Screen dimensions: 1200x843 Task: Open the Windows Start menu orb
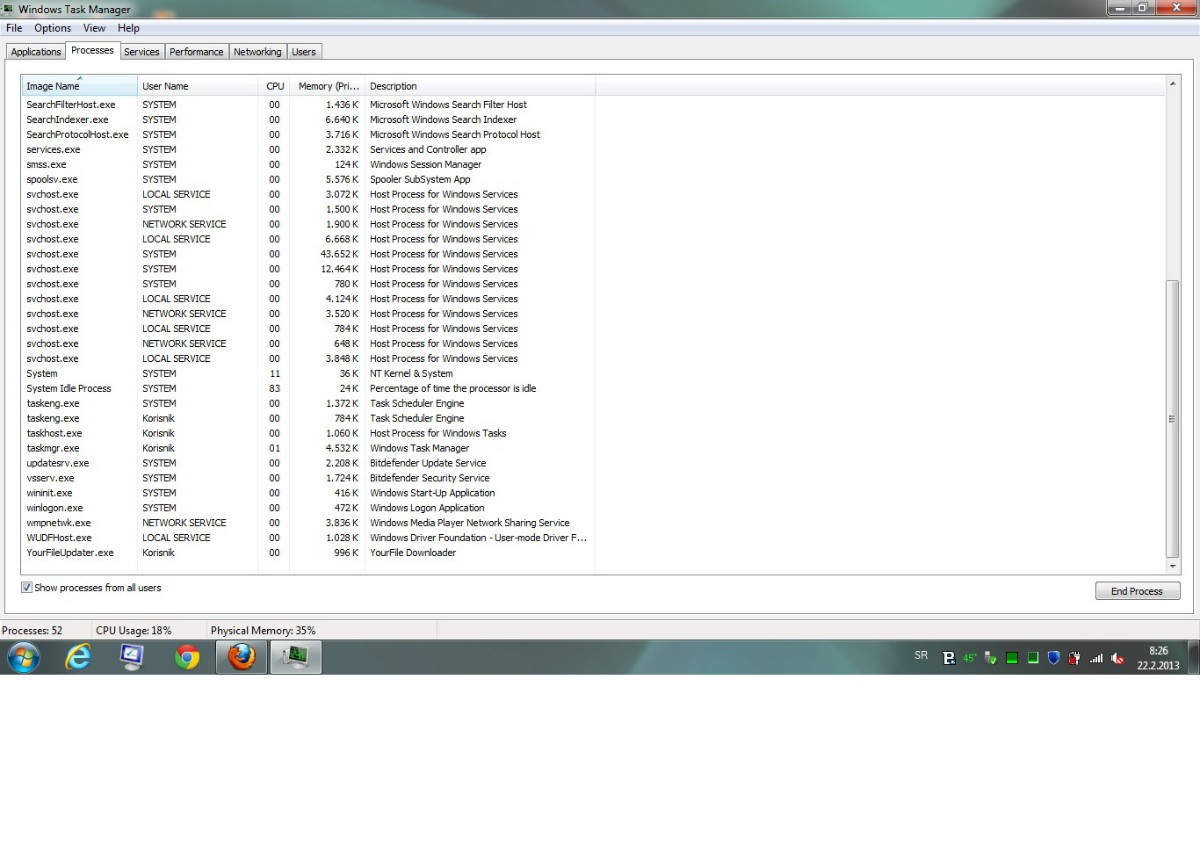[x=23, y=657]
